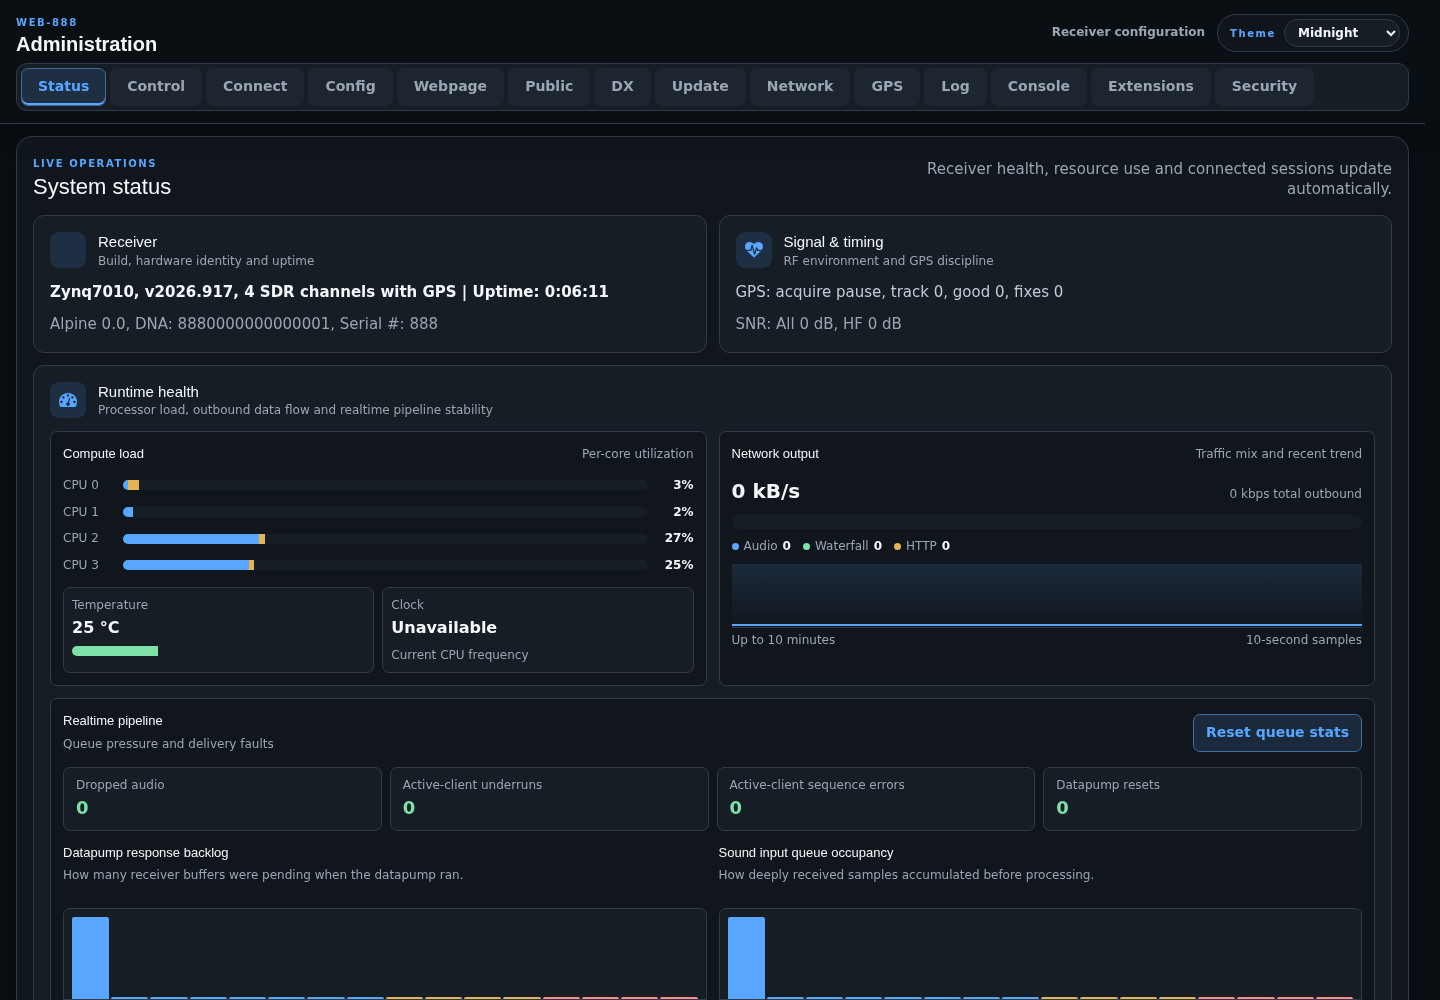1440x1000 pixels.
Task: Click the Active-client underruns counter card
Action: coord(549,799)
